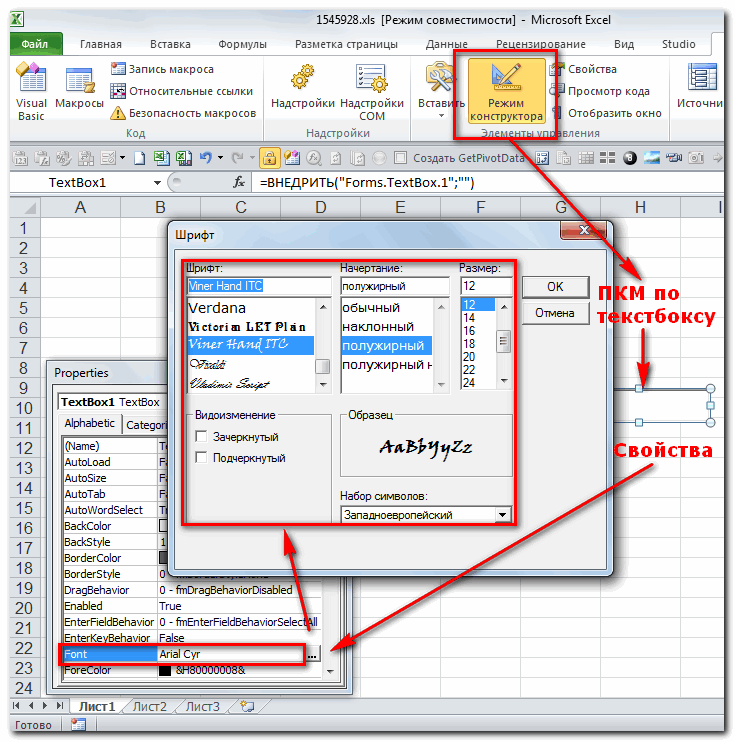Open the Name Box dropdown arrow
This screenshot has height=742, width=735.
point(157,183)
